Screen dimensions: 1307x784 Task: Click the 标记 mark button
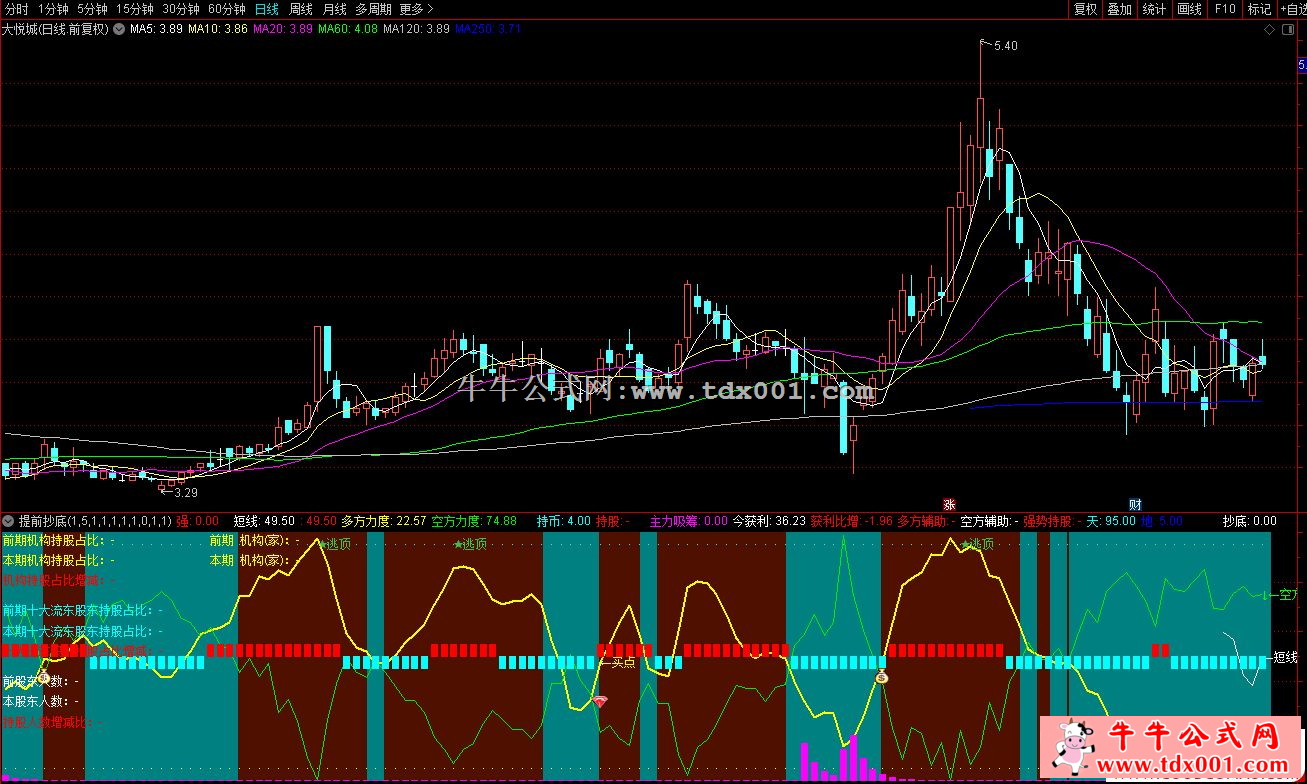click(x=1258, y=9)
